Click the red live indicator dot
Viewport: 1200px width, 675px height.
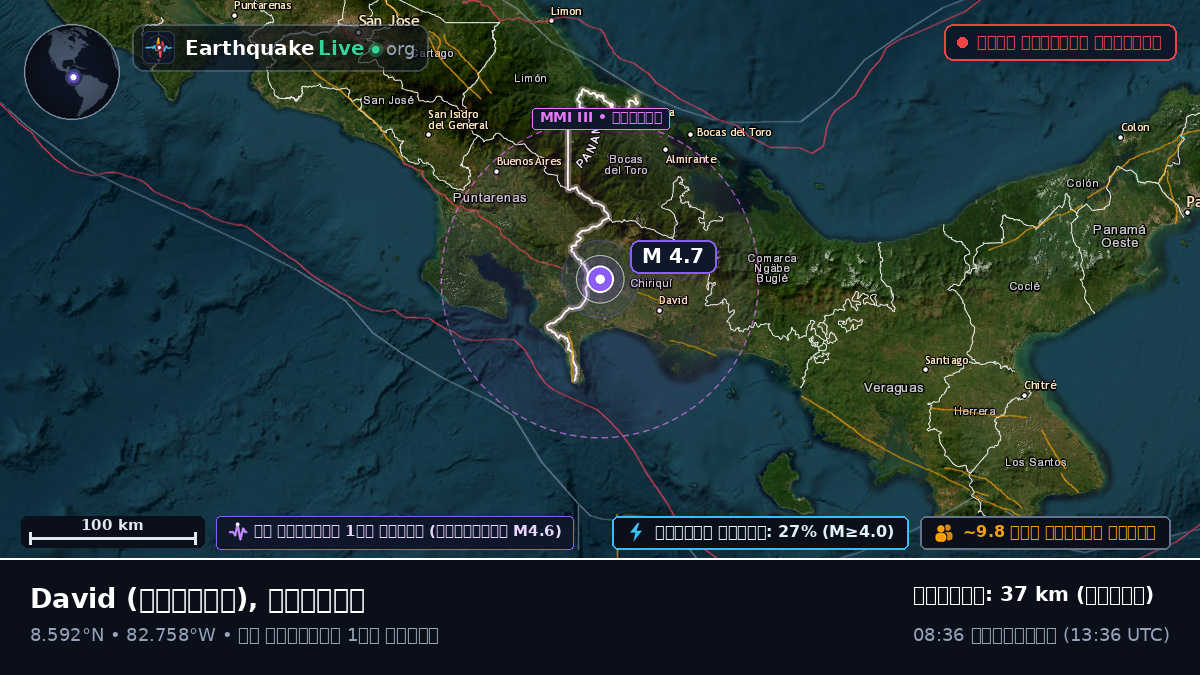[962, 43]
